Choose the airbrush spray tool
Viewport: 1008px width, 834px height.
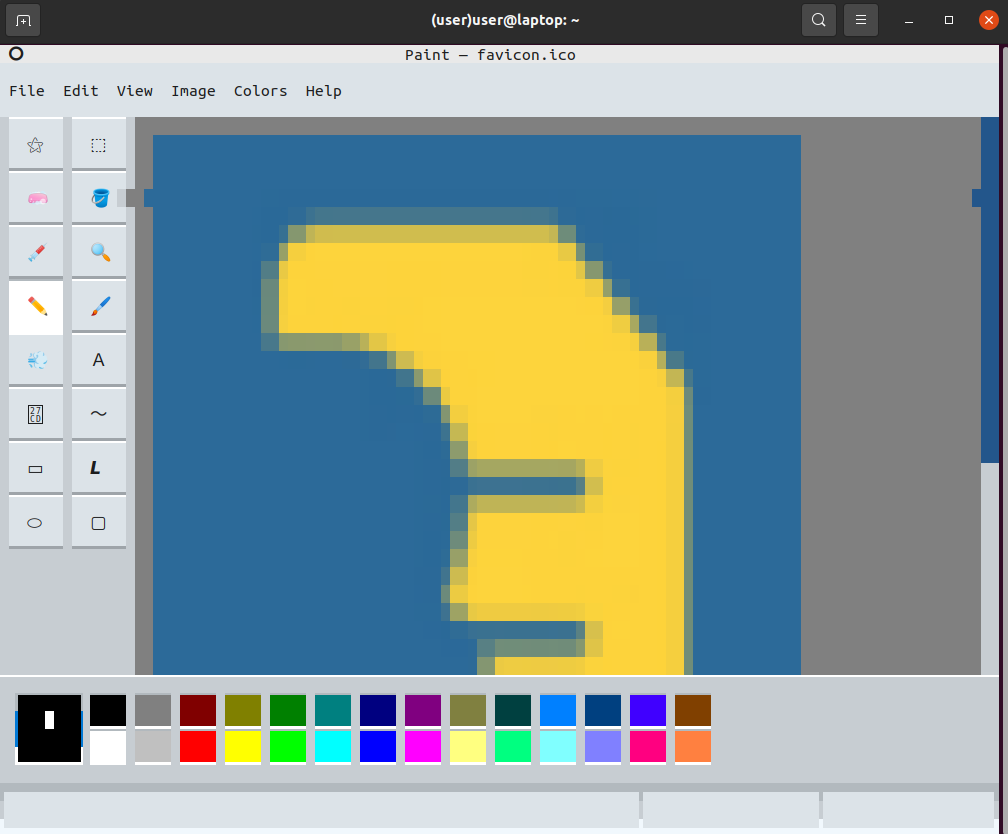(x=36, y=360)
